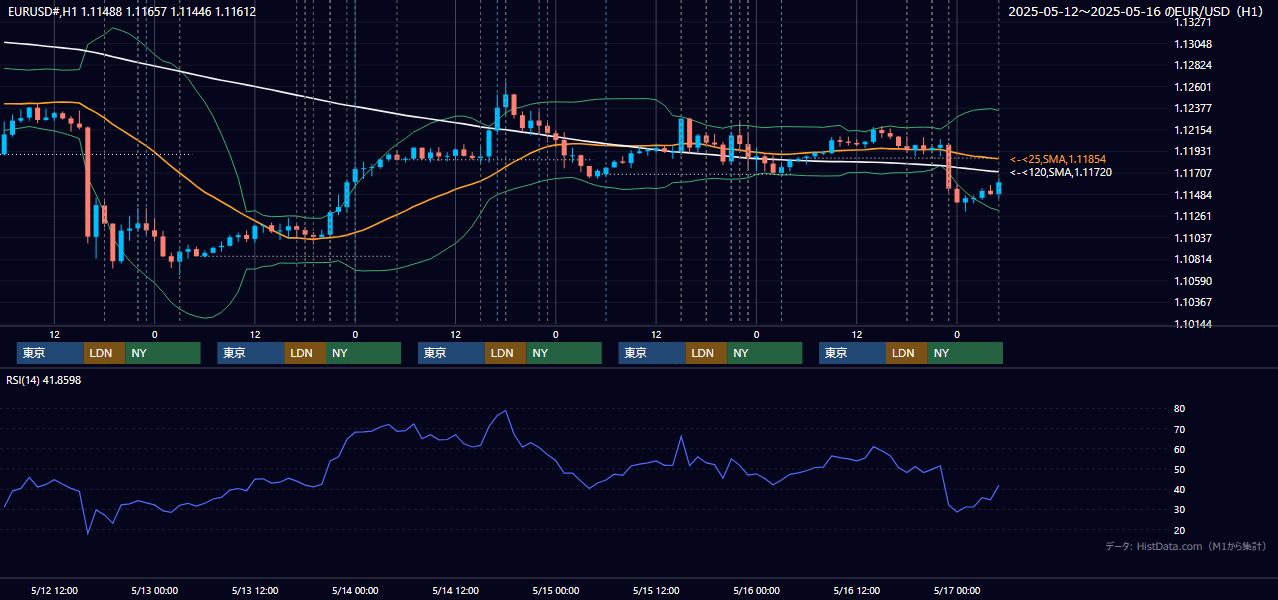This screenshot has width=1278, height=600.
Task: Click the 5/16 12:00 date label
Action: coord(857,590)
